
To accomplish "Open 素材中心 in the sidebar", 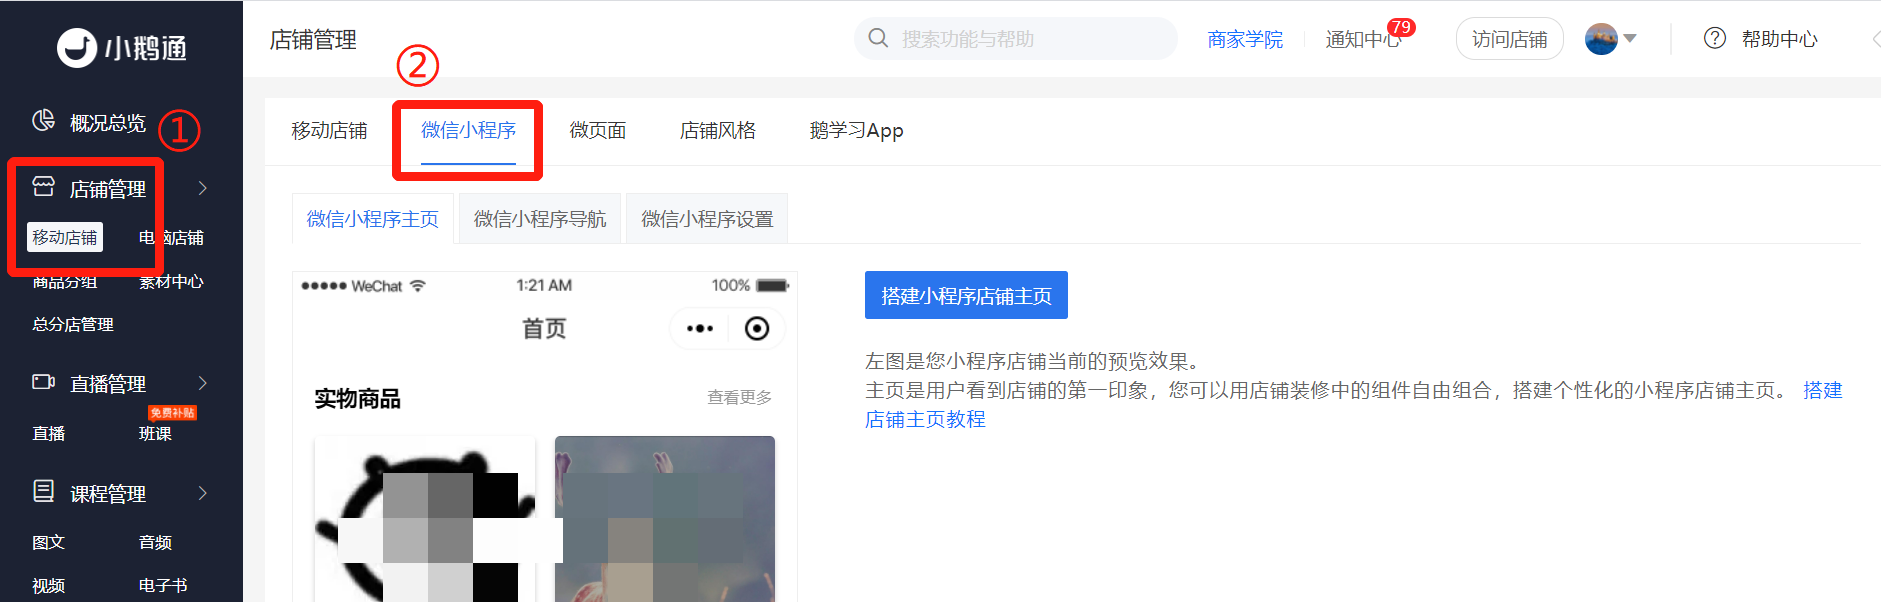I will (171, 281).
